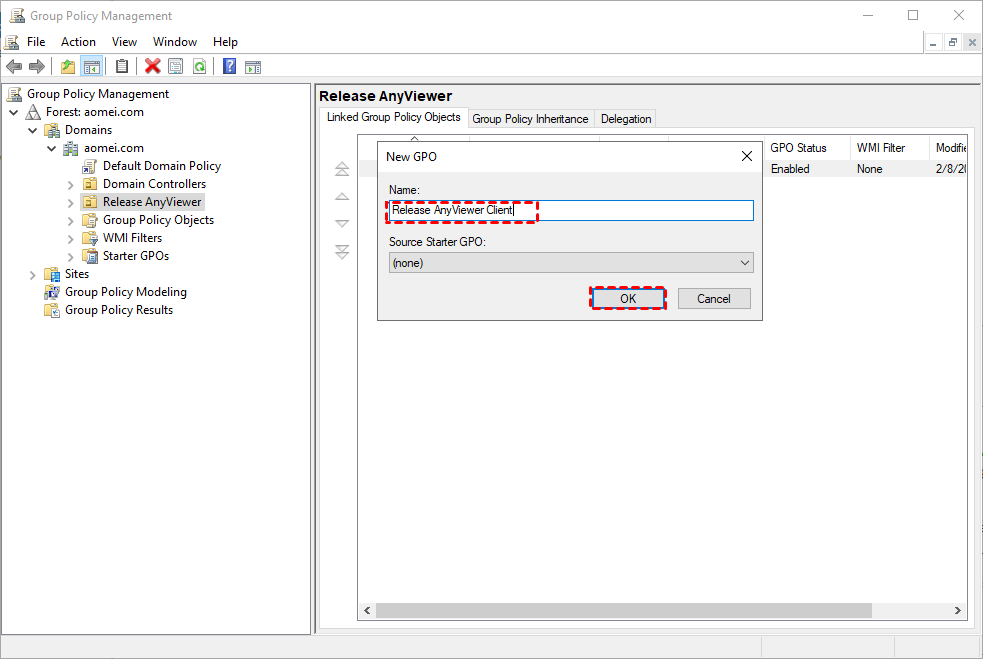This screenshot has height=659, width=983.
Task: Open Properties from the toolbar icon
Action: [176, 67]
